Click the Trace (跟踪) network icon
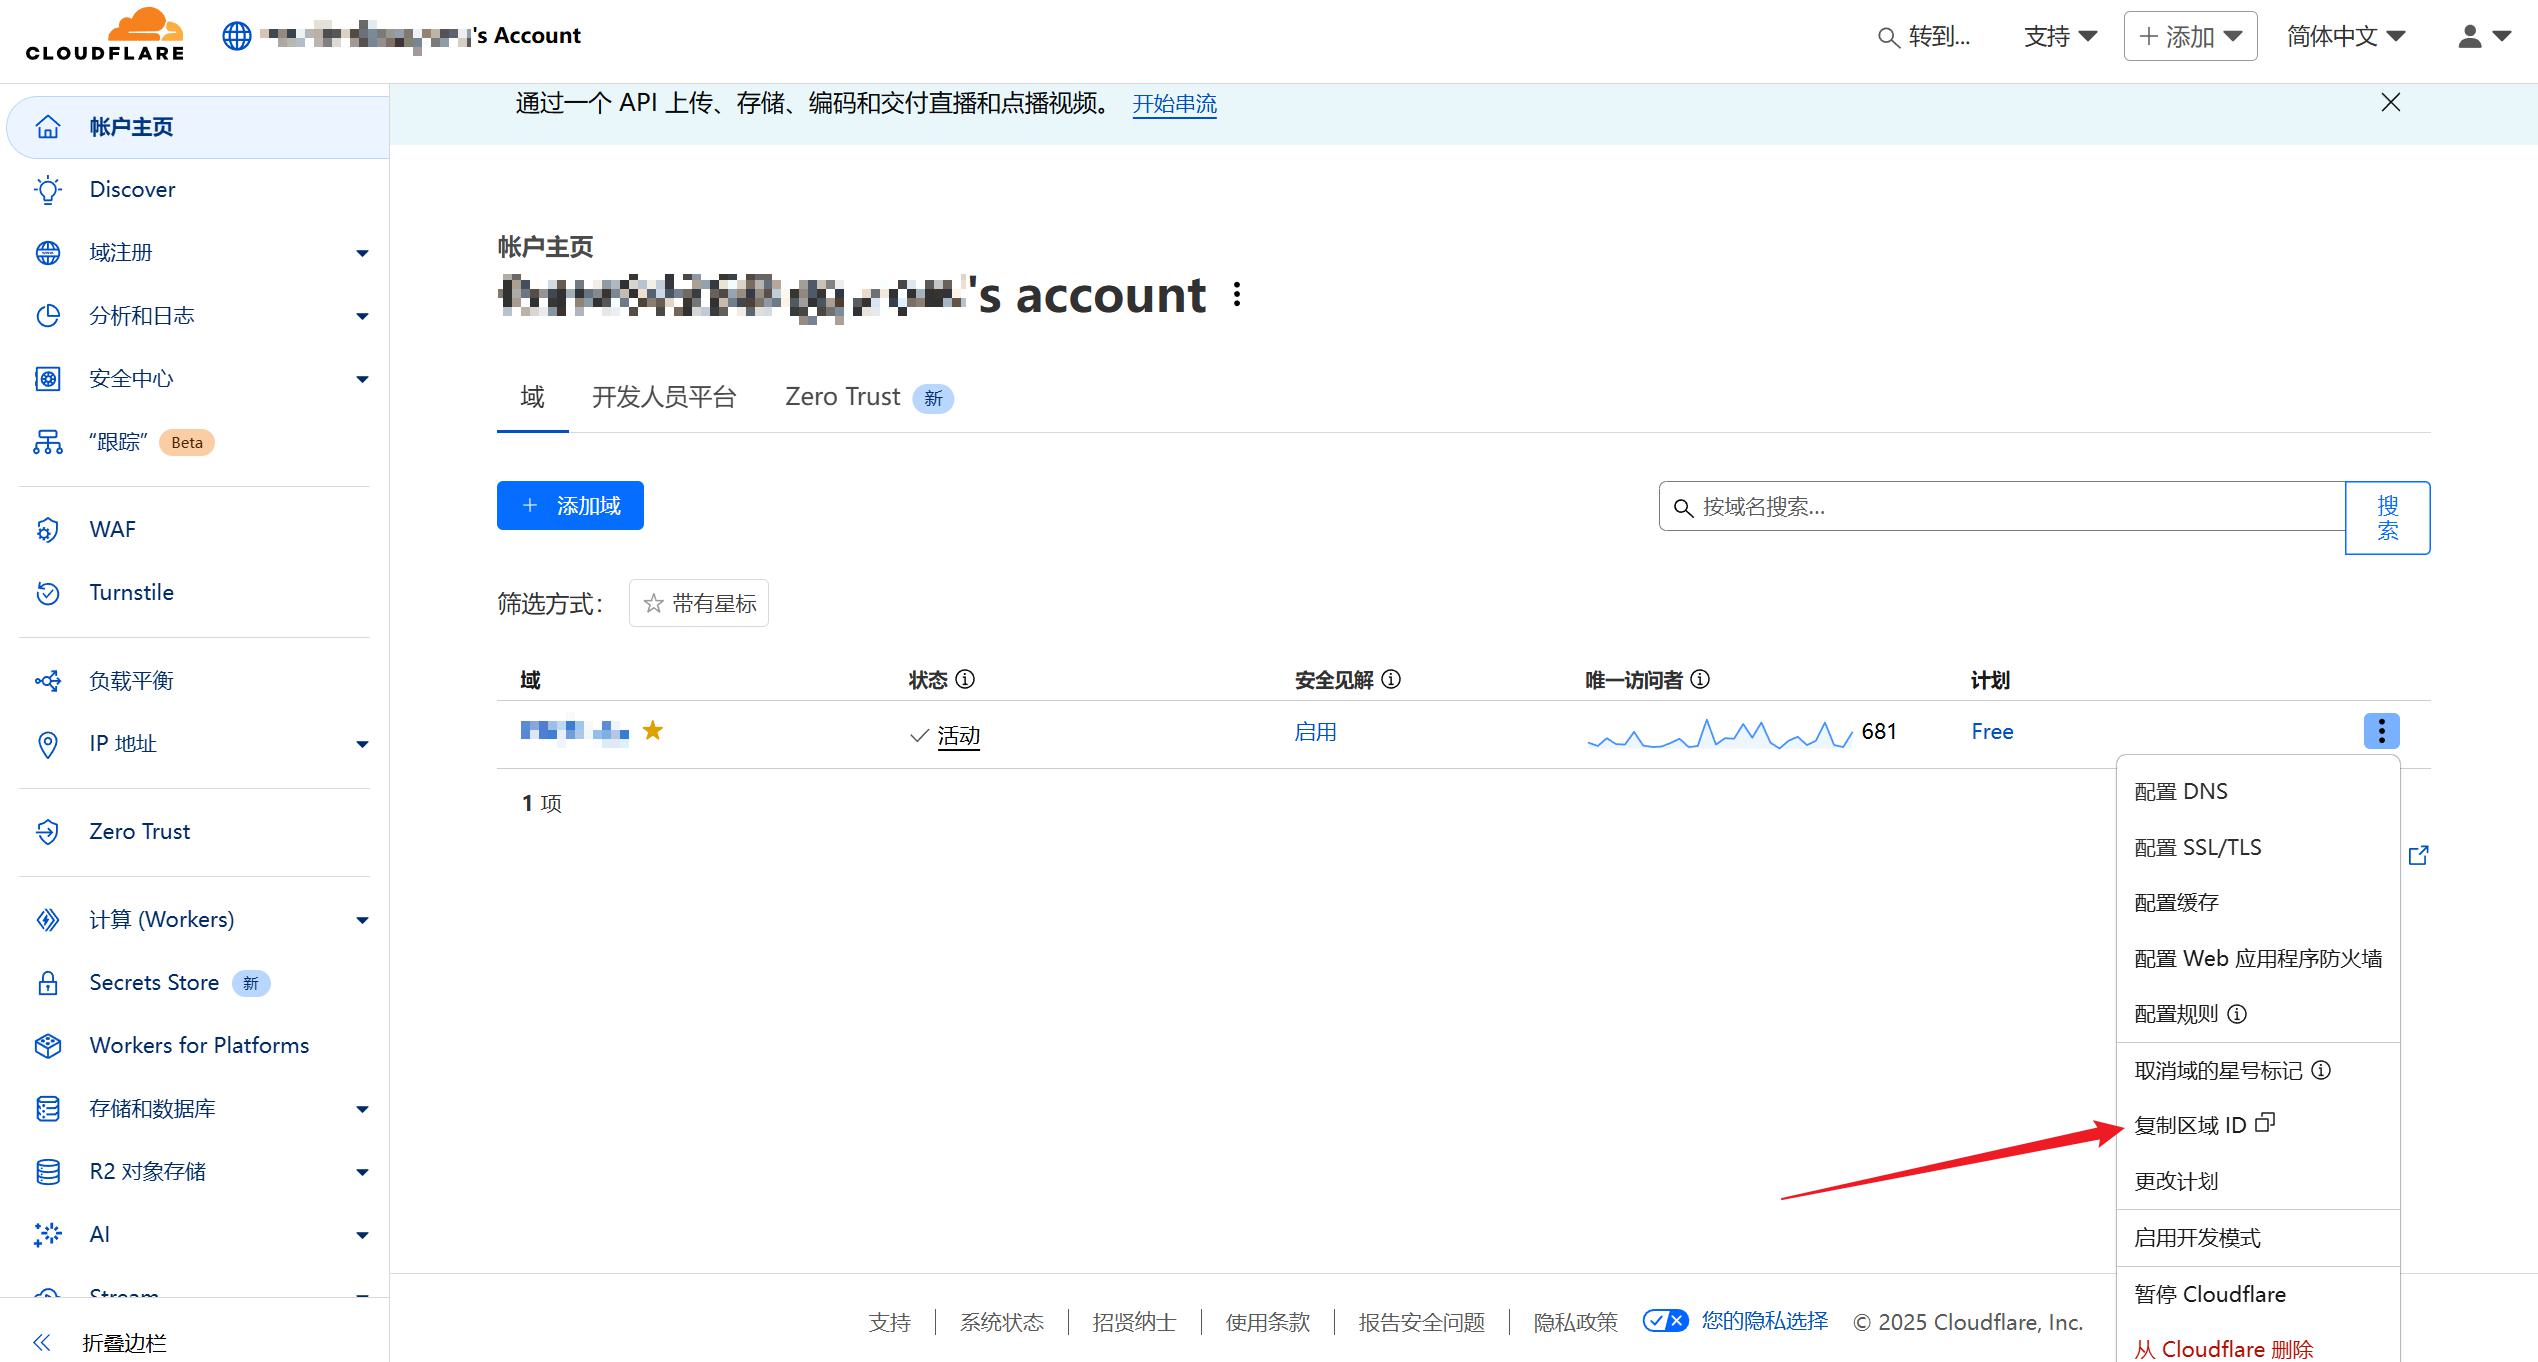Screen dimensions: 2538x1362 tap(48, 442)
